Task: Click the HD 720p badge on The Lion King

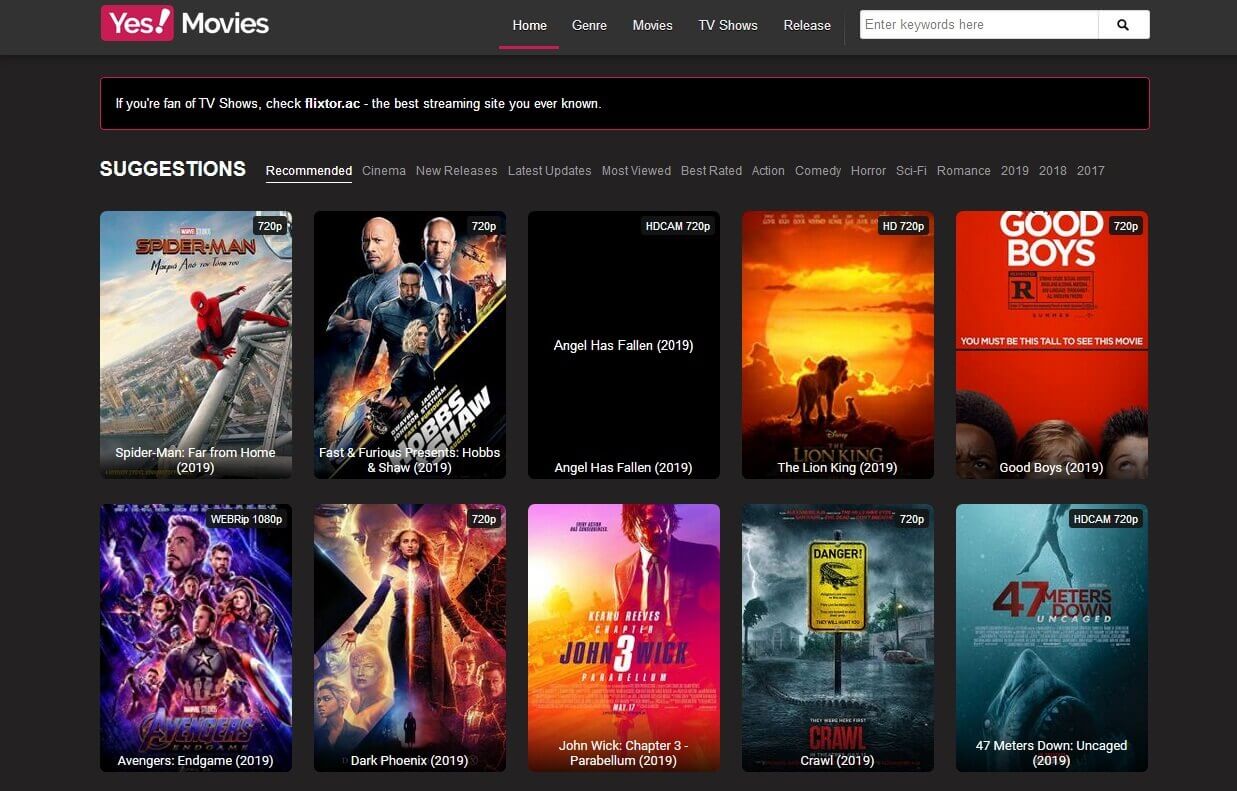Action: [903, 226]
